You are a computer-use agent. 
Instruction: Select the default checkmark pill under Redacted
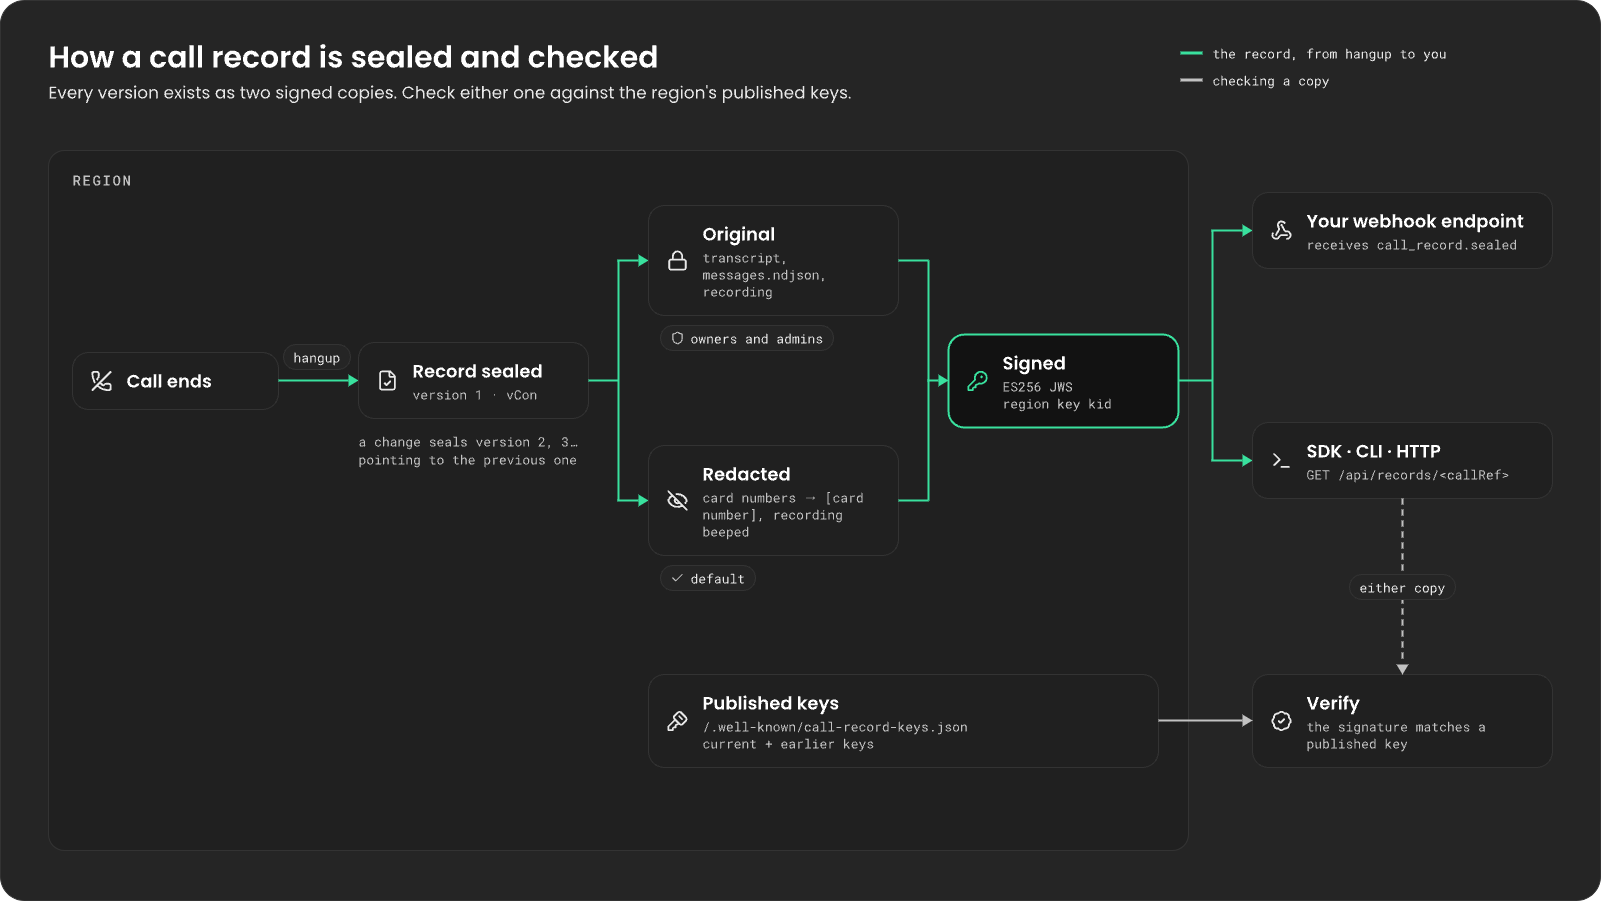[707, 578]
